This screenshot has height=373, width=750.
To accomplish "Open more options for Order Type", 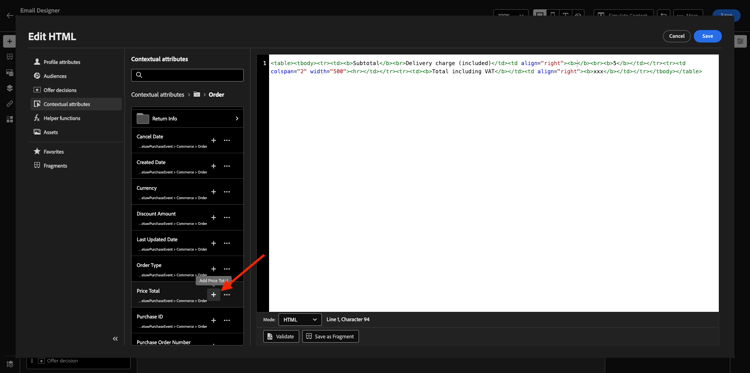I will [x=227, y=269].
